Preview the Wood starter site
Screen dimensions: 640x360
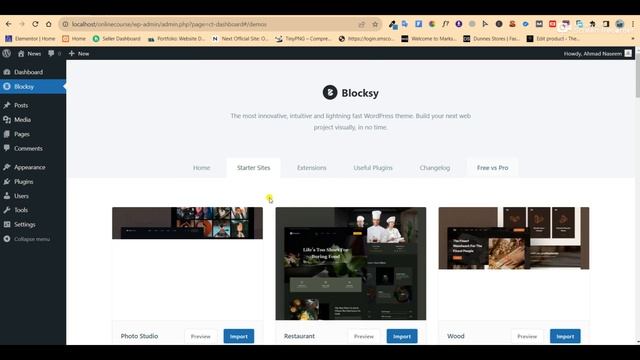coord(527,336)
